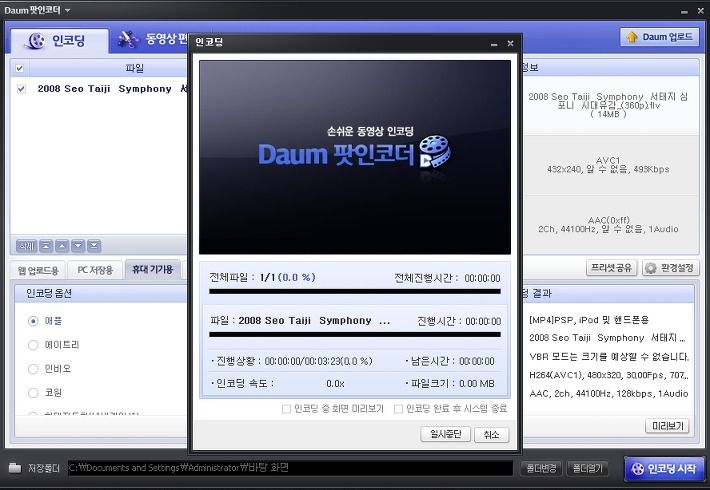This screenshot has height=490, width=710.
Task: Minimize the 인코딩 progress dialog
Action: pos(494,43)
